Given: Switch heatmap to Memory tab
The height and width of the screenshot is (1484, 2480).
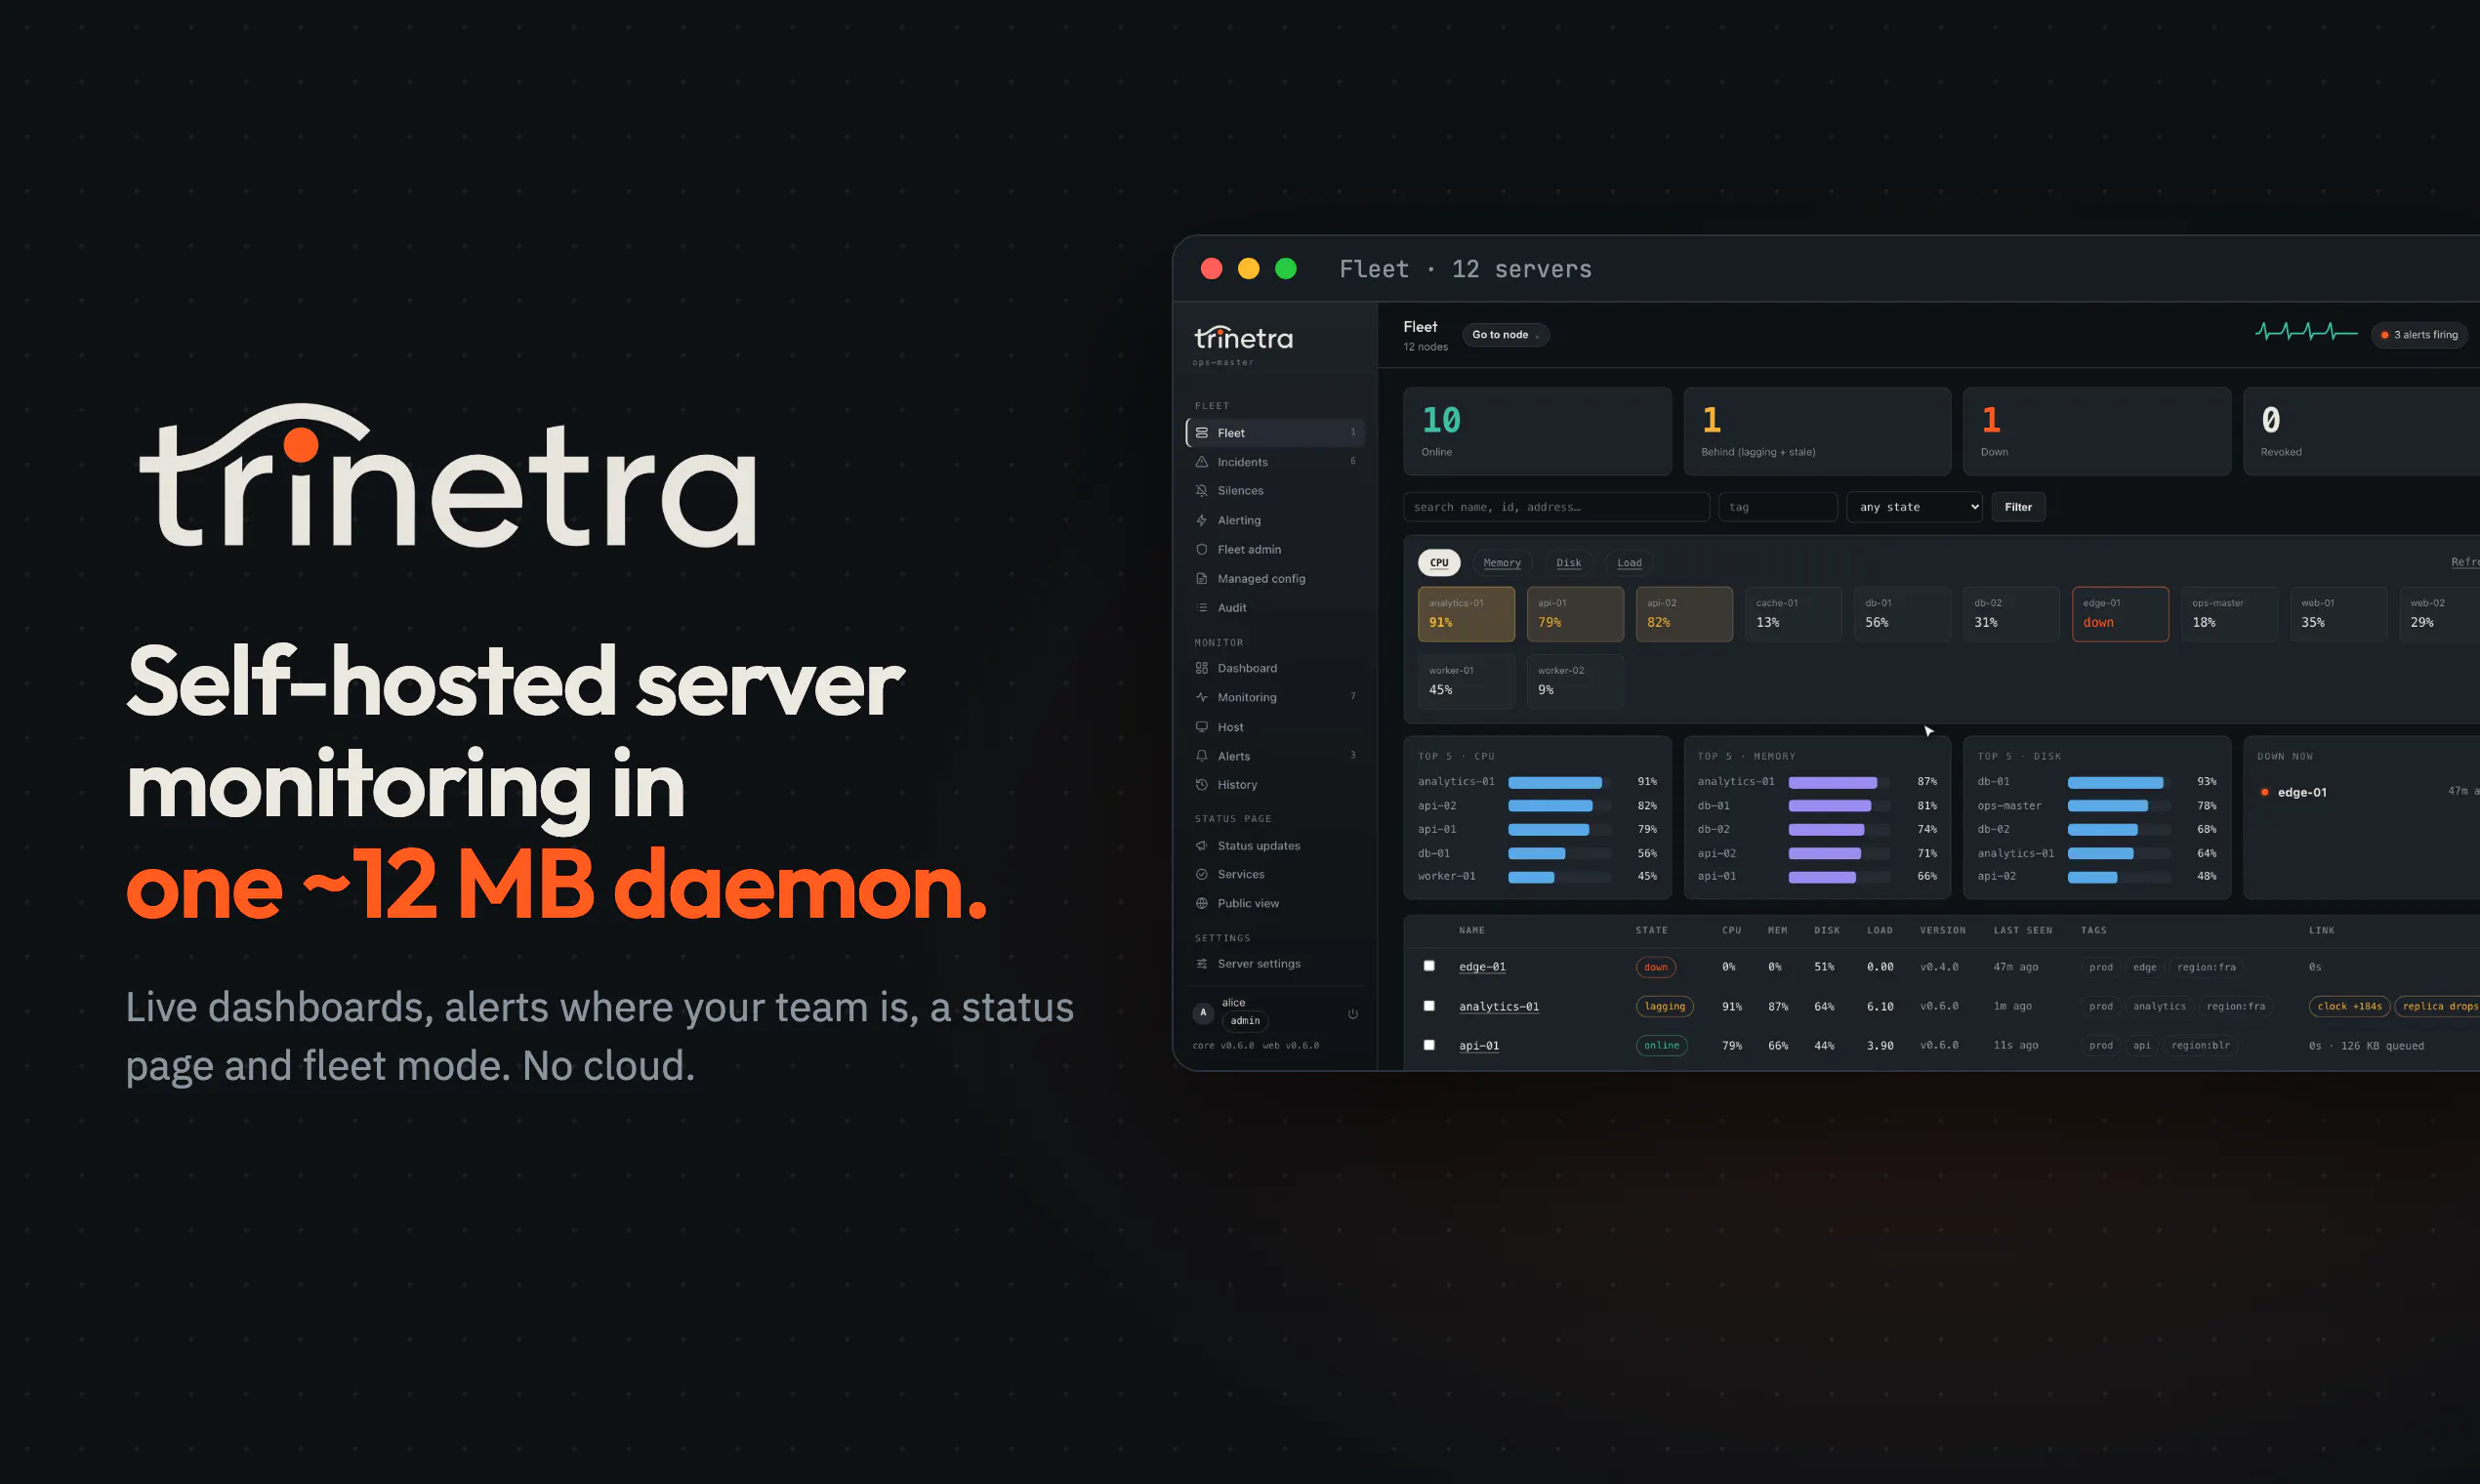Looking at the screenshot, I should coord(1502,563).
